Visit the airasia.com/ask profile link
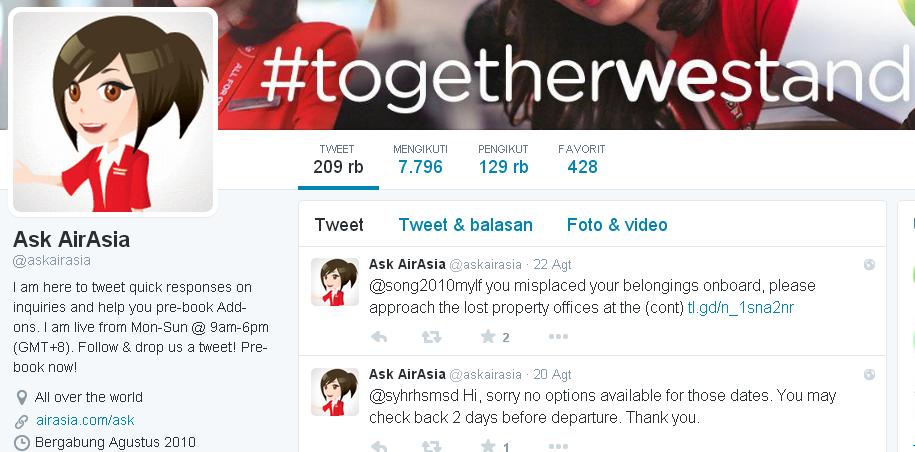Viewport: 915px width, 452px height. [85, 420]
